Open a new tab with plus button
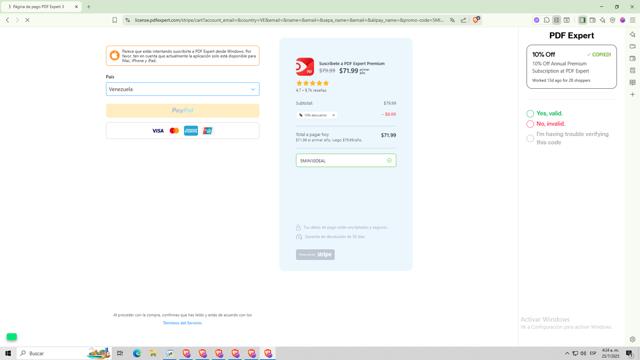This screenshot has width=640, height=360. point(89,7)
